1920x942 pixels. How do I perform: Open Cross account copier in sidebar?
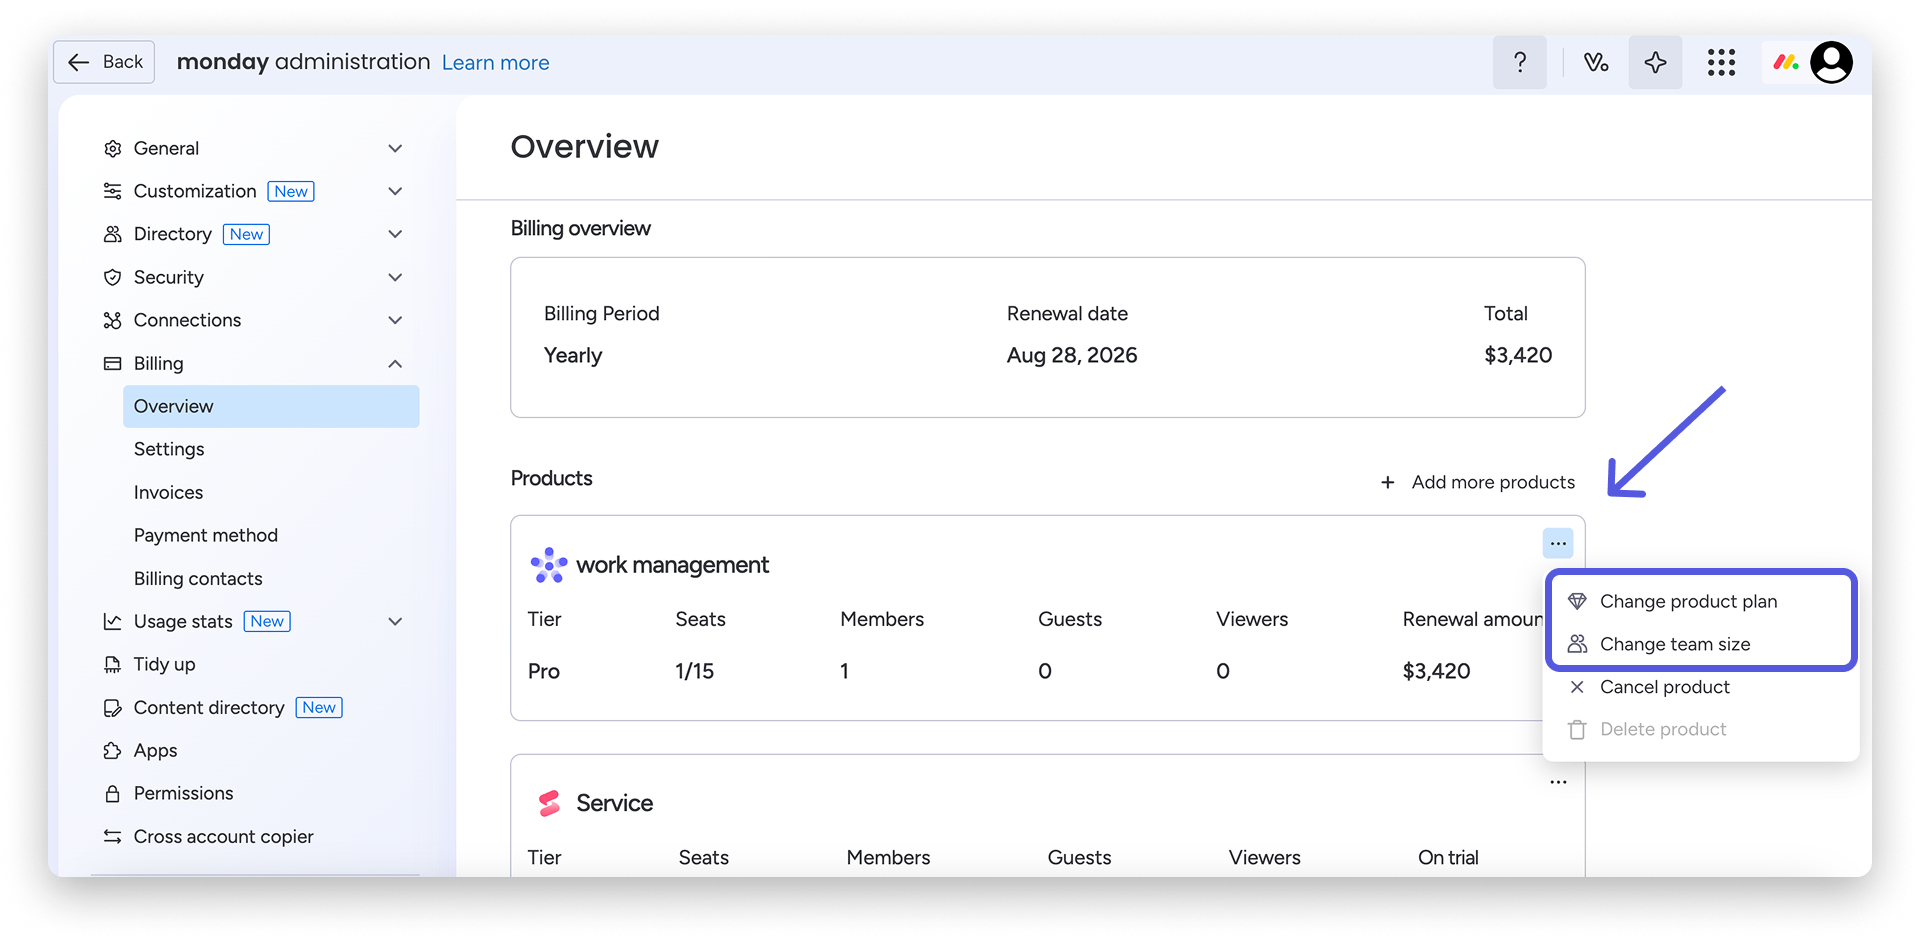224,836
